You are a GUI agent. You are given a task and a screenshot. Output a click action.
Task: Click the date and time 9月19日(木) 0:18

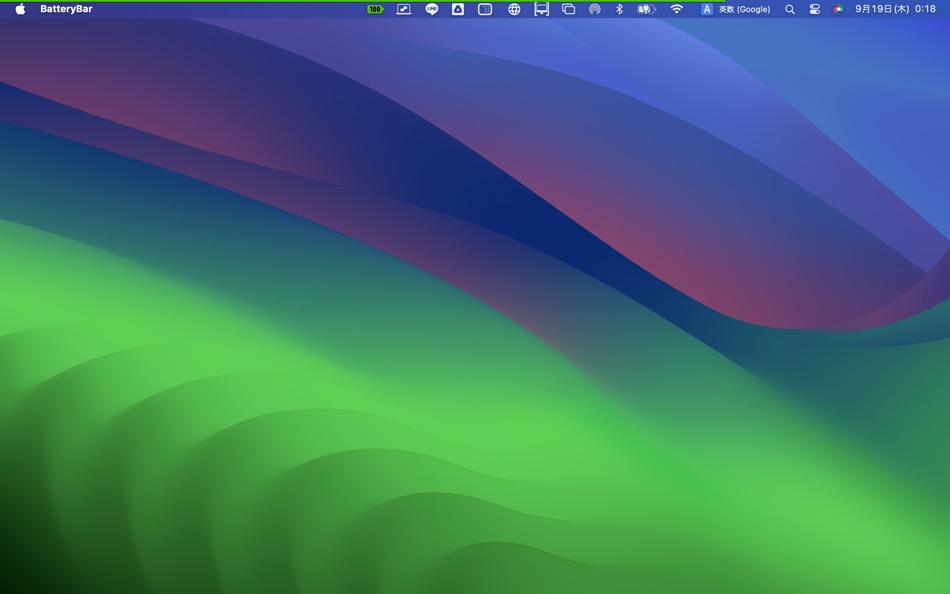click(x=895, y=9)
